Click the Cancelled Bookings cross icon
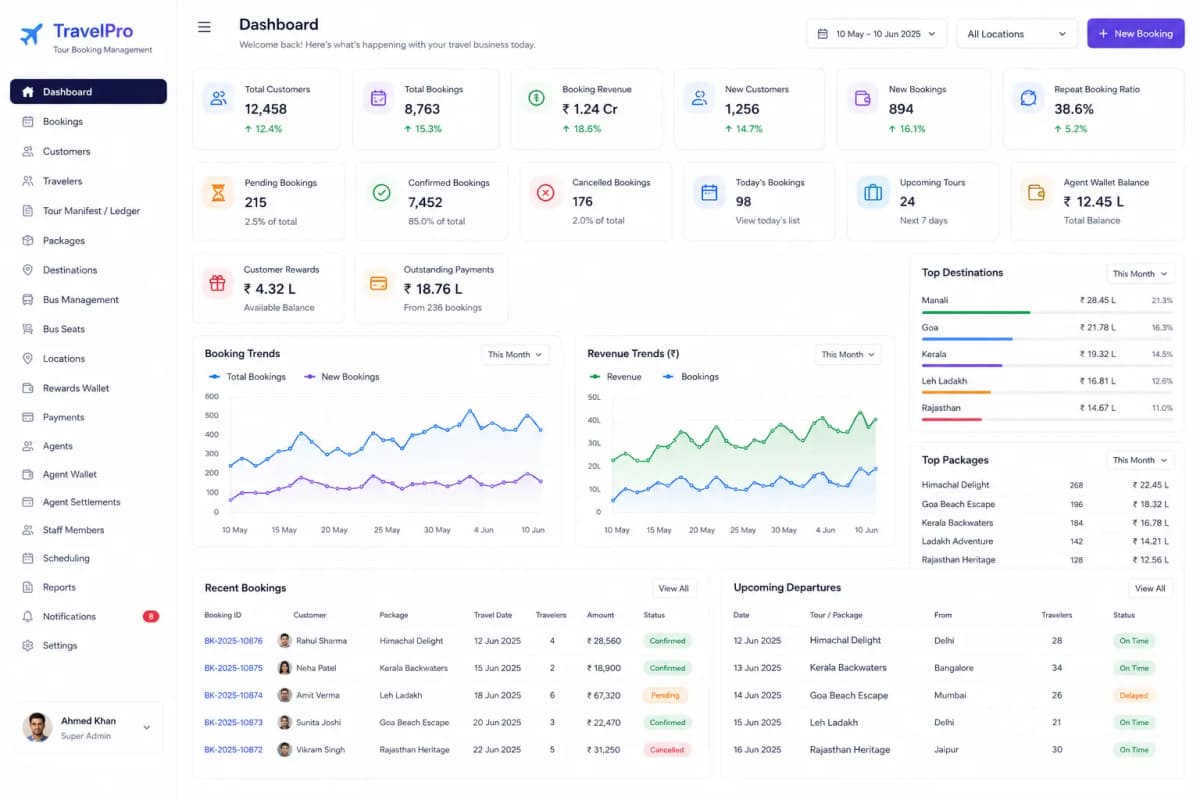Screen dimensions: 1200x800 click(545, 192)
